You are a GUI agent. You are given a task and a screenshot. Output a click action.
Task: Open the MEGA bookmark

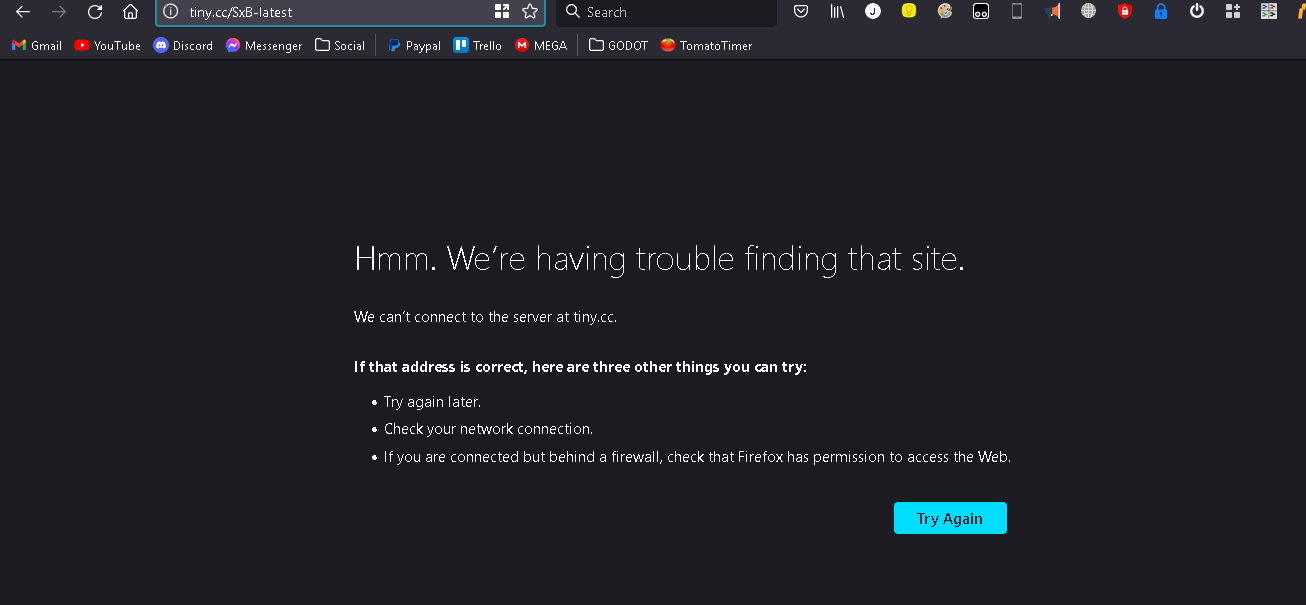541,45
